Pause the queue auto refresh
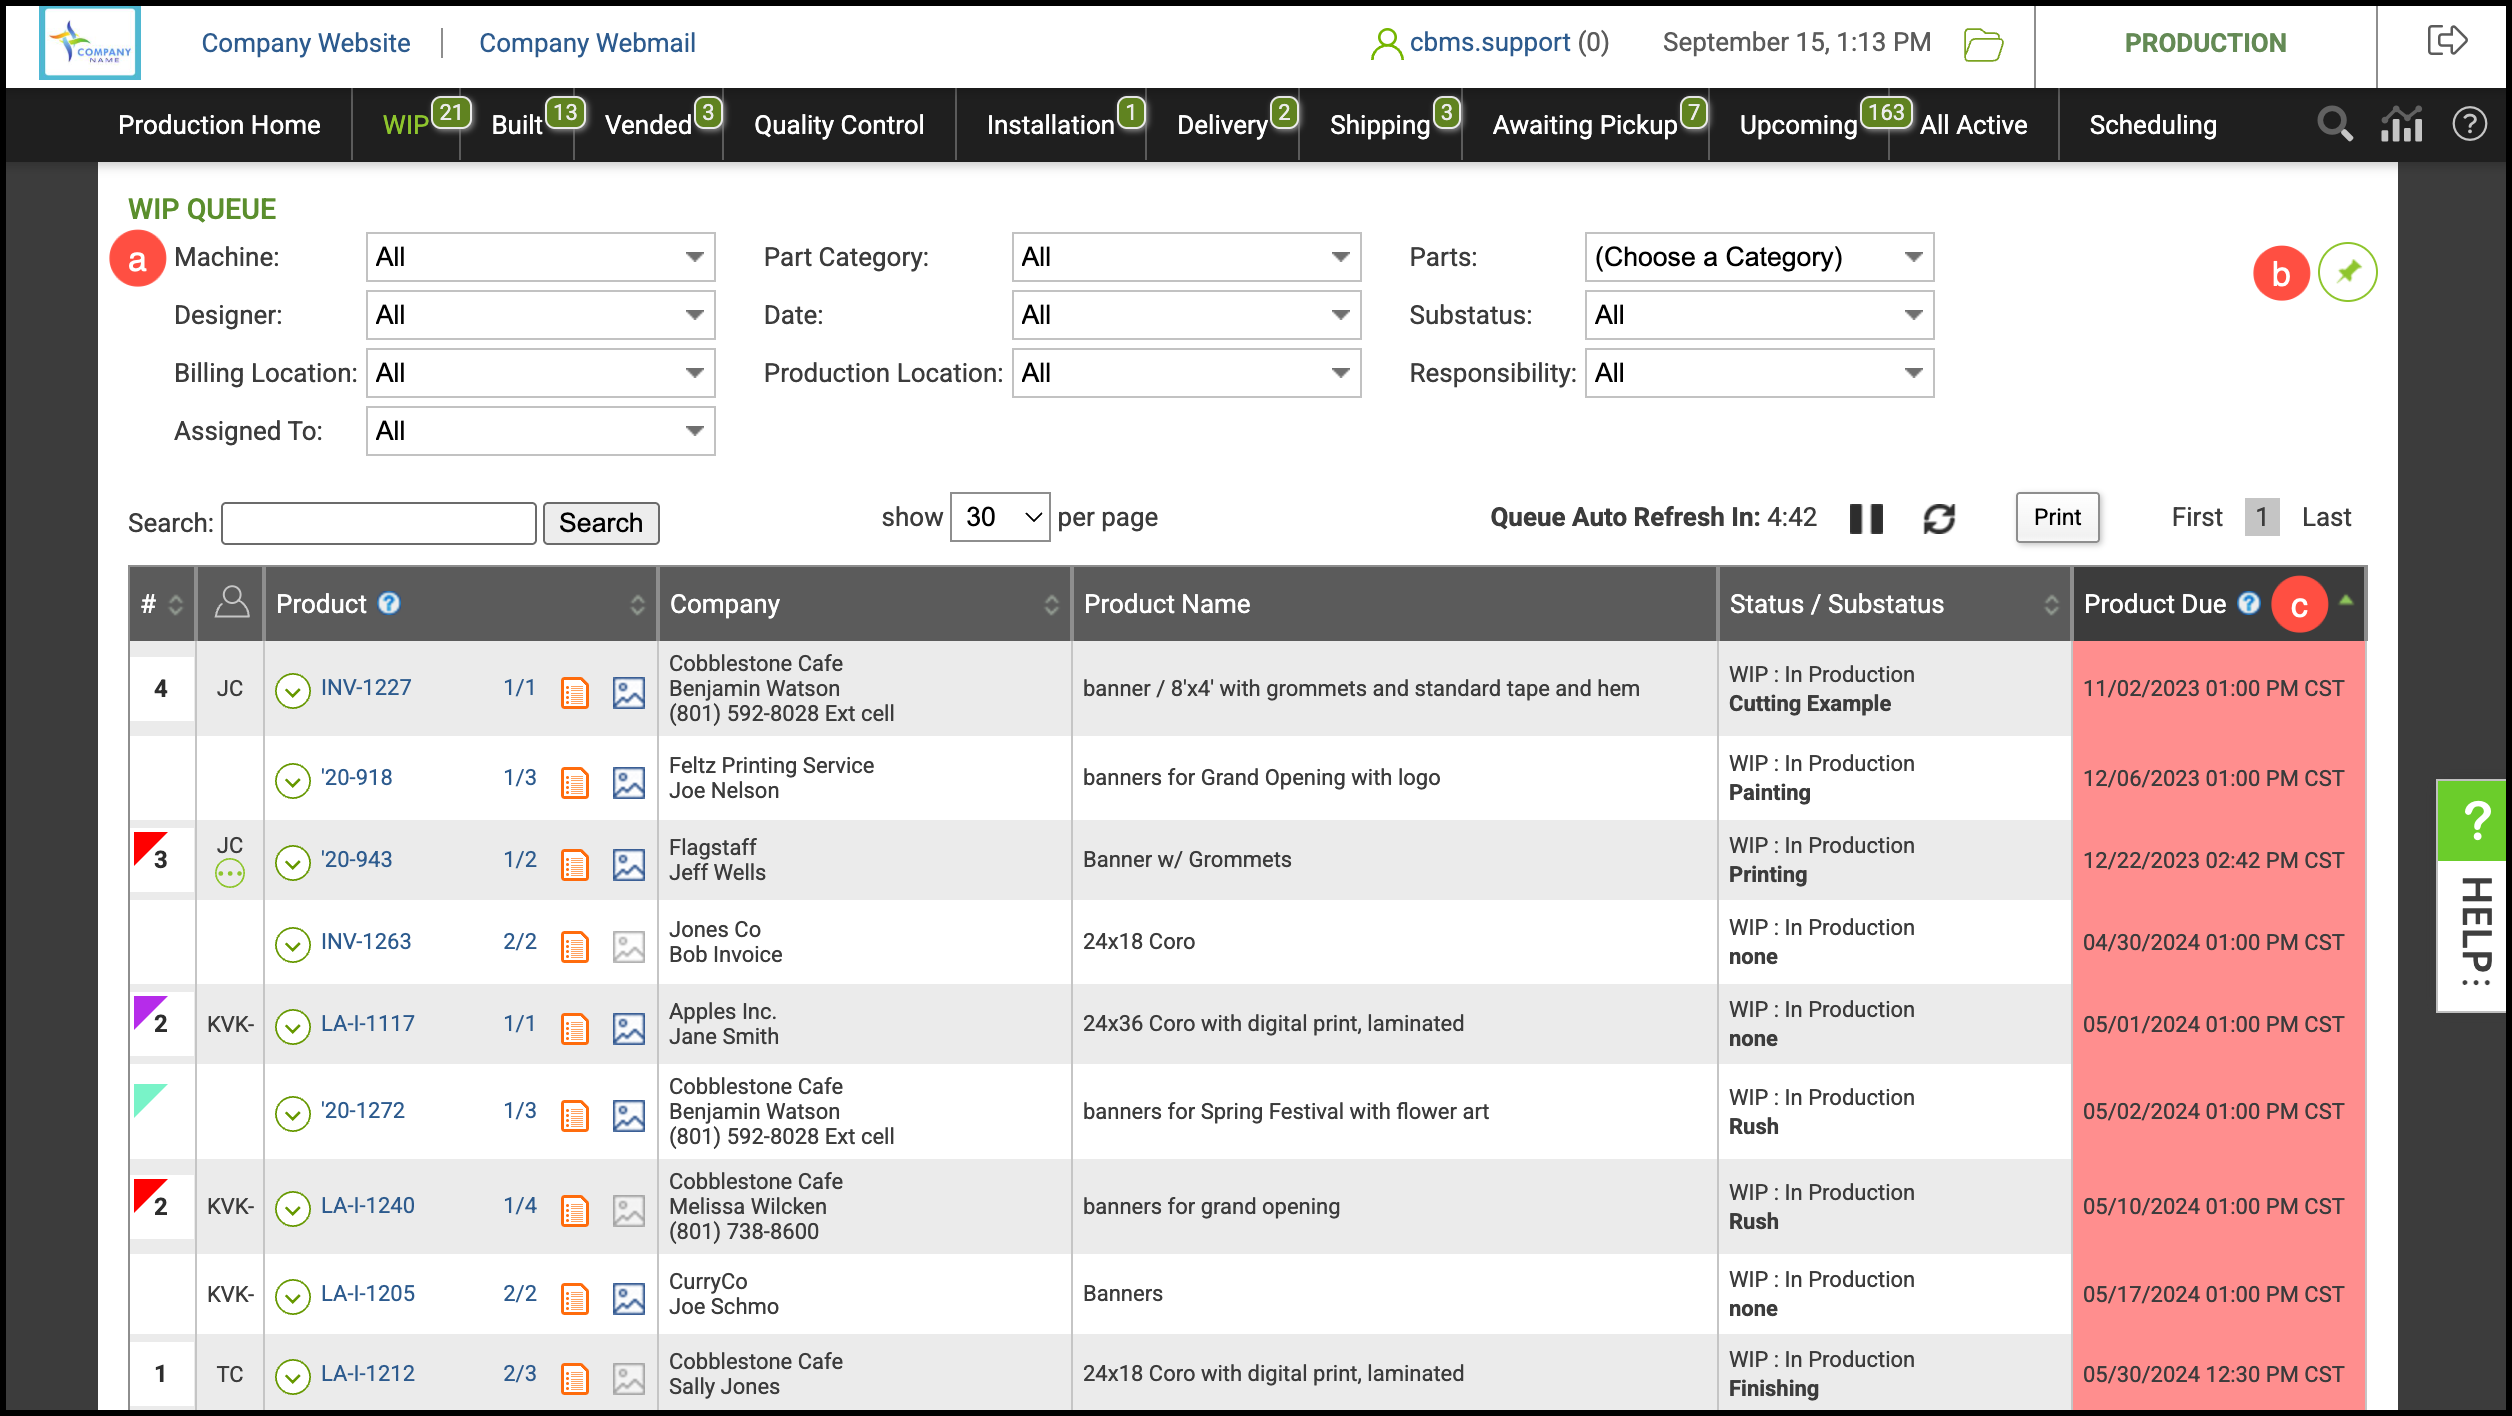2512x1416 pixels. (x=1866, y=518)
